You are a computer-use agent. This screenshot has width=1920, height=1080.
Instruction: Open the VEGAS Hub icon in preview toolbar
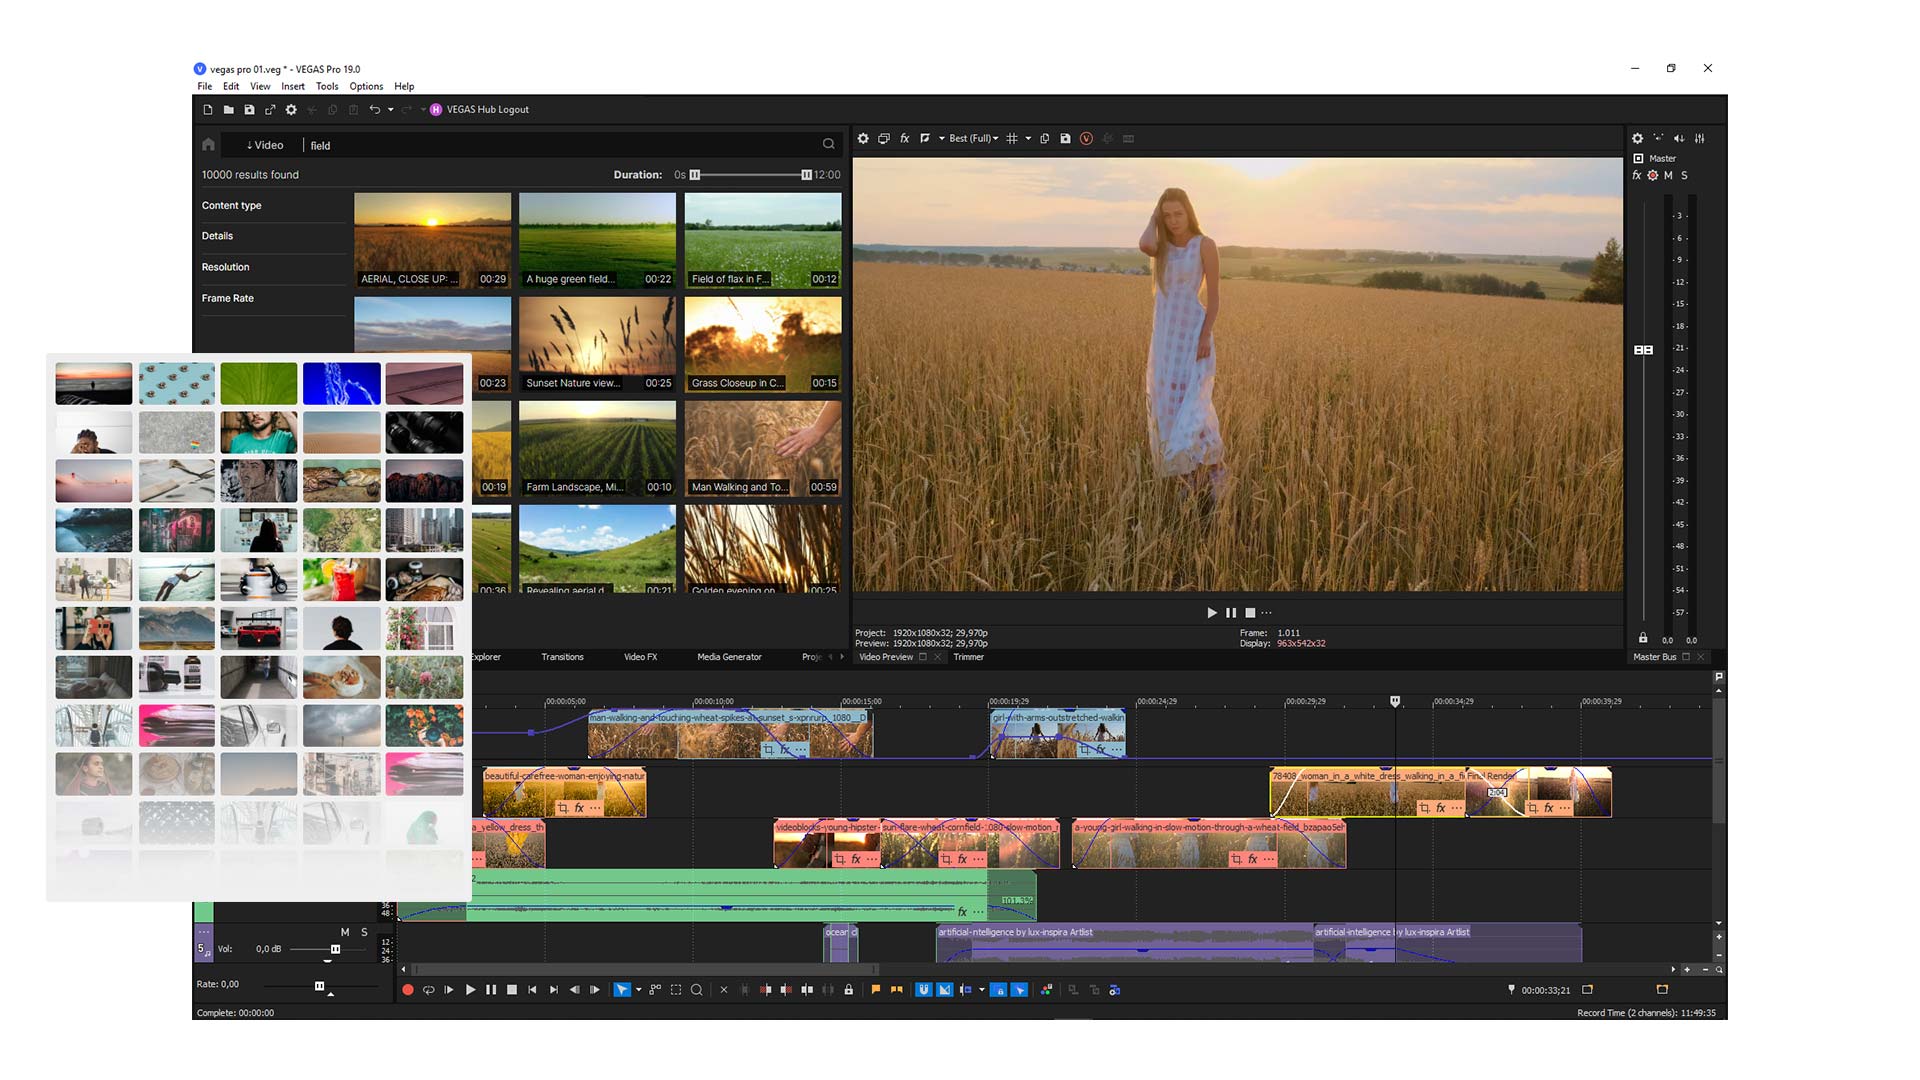tap(1087, 139)
